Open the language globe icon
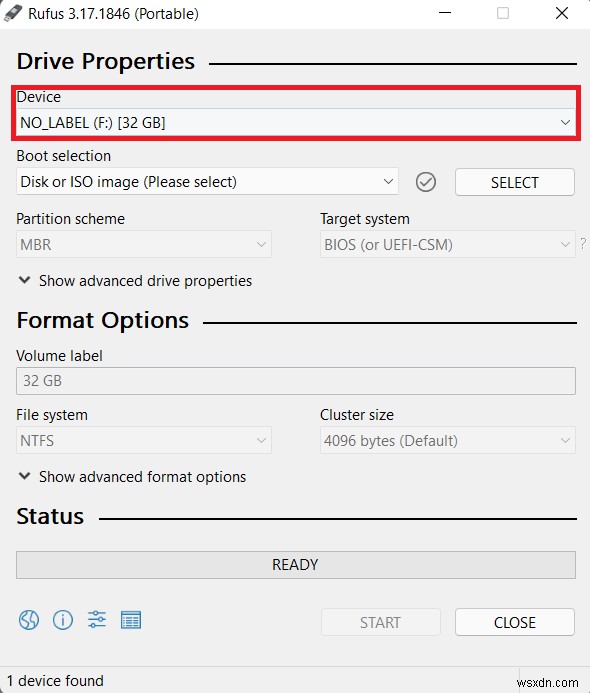The image size is (590, 693). point(29,620)
